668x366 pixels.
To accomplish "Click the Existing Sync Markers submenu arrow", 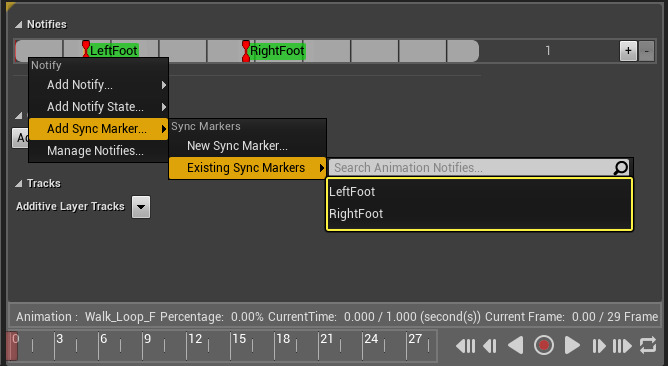I will 322,168.
